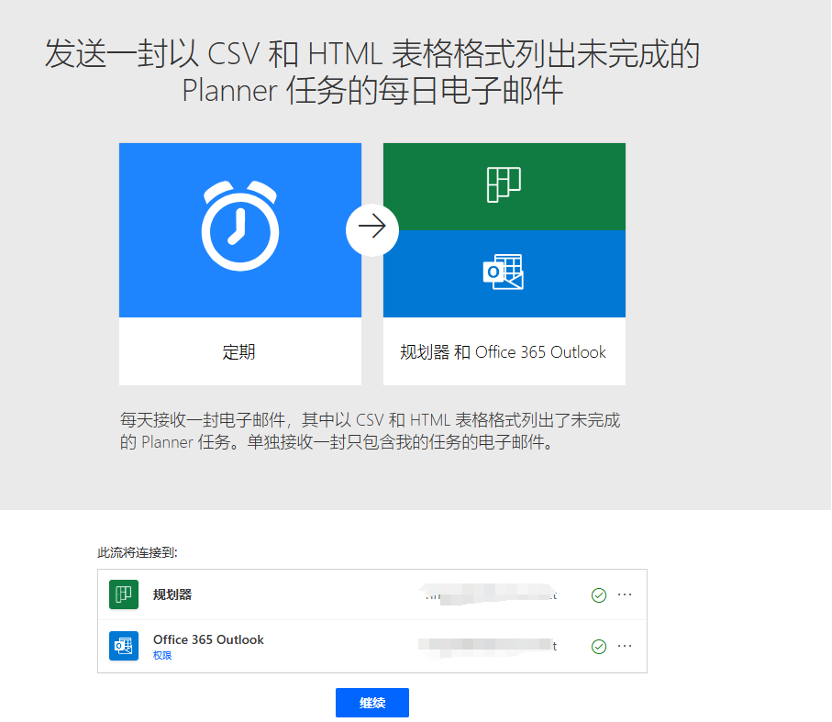Click the arrow circle between tiles
This screenshot has width=832, height=722.
(372, 227)
